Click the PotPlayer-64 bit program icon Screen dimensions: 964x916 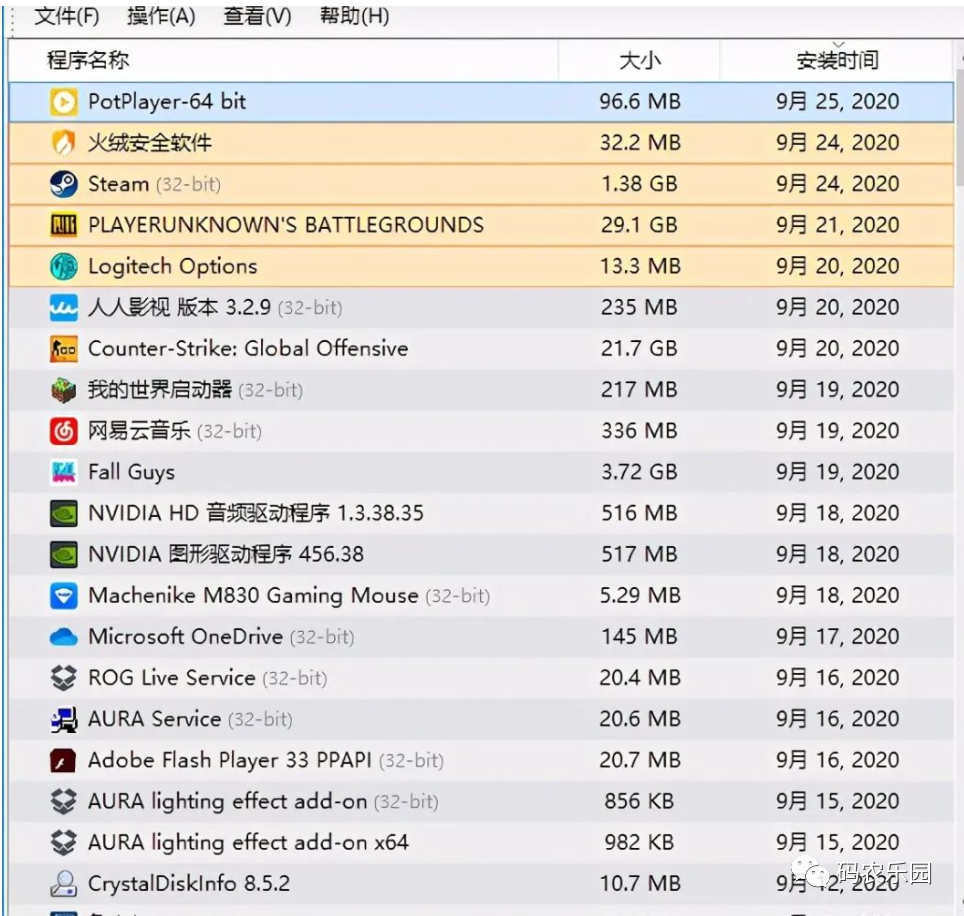coord(64,102)
